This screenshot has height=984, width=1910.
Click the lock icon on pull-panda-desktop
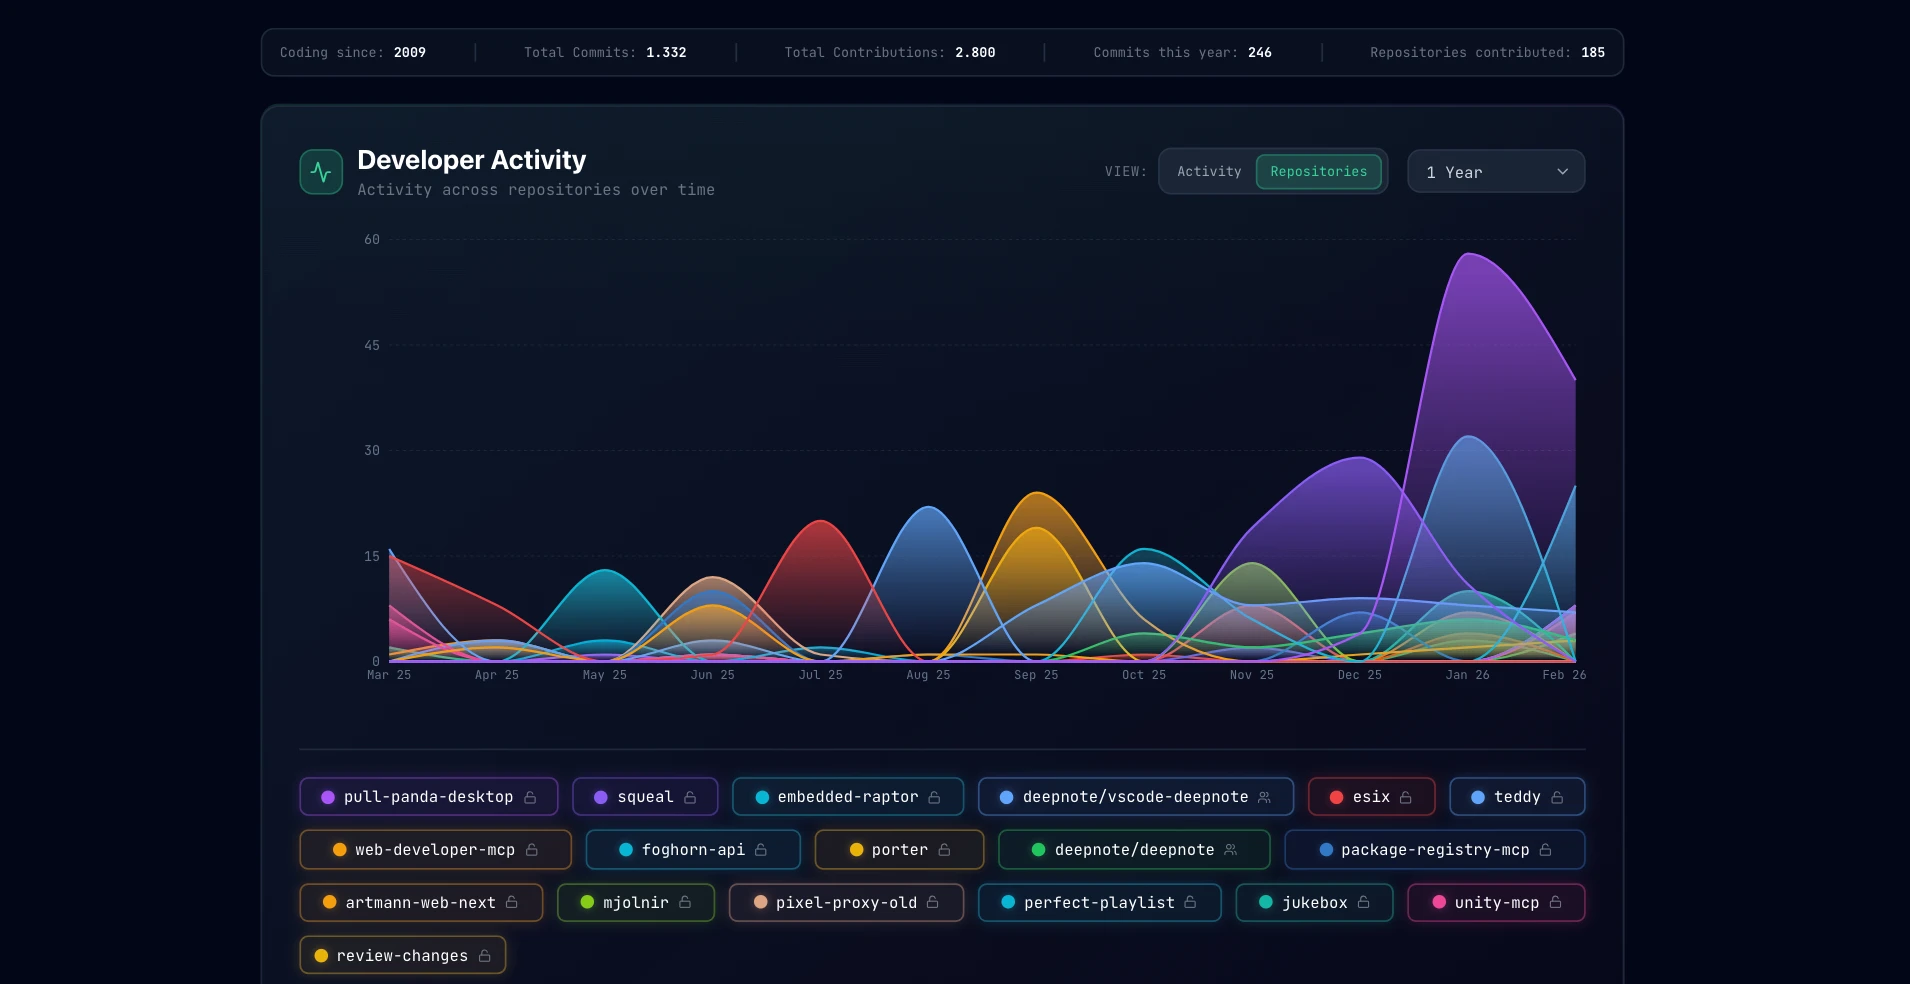[530, 797]
